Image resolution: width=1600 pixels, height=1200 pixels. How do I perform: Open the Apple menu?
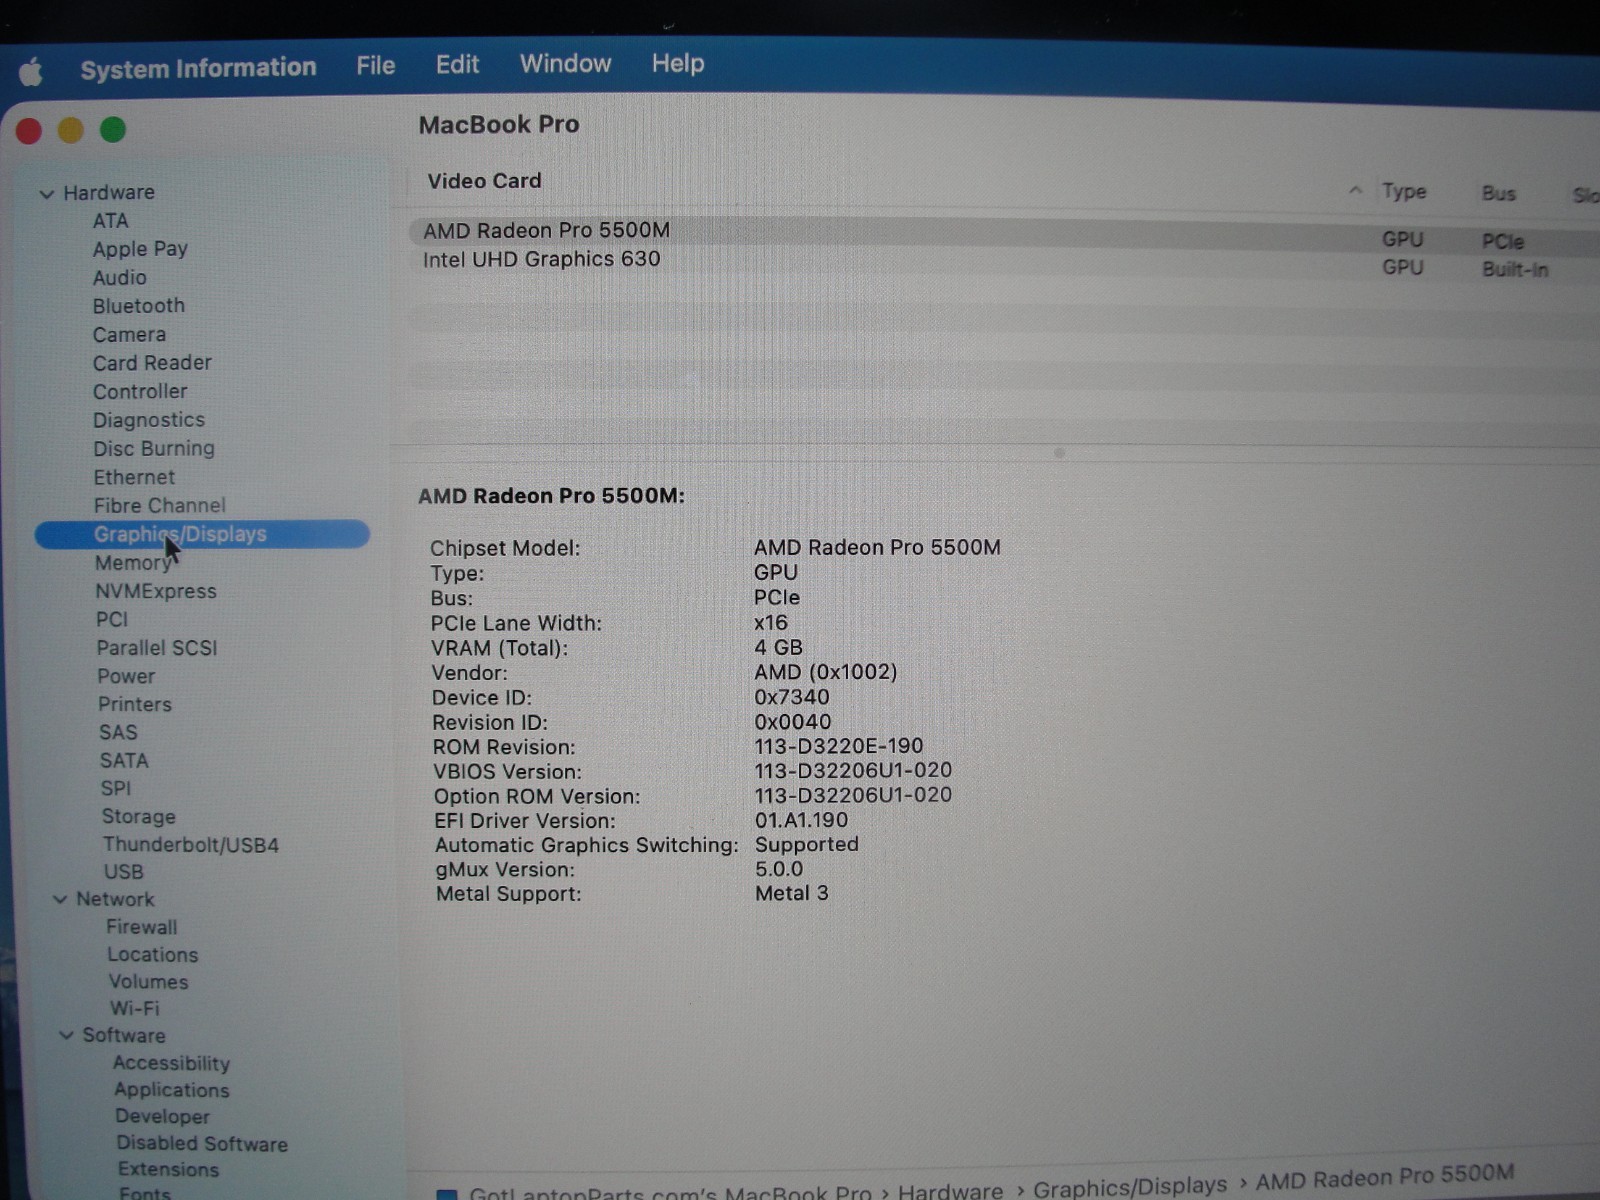pos(31,72)
